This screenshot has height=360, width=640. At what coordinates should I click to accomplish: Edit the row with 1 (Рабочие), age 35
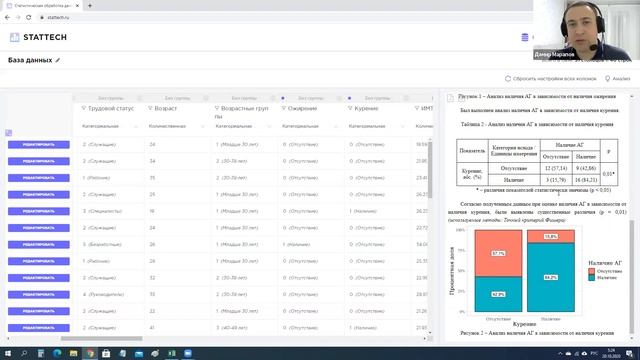[39, 178]
